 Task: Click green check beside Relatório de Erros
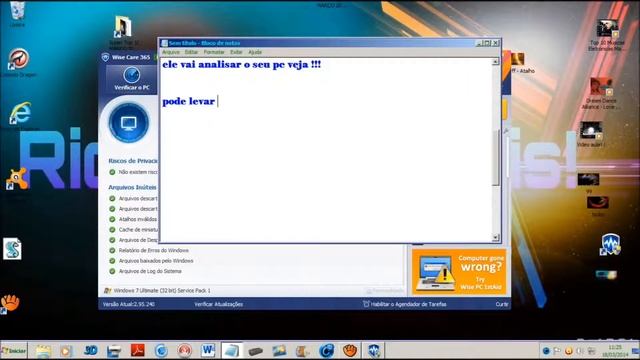[112, 250]
